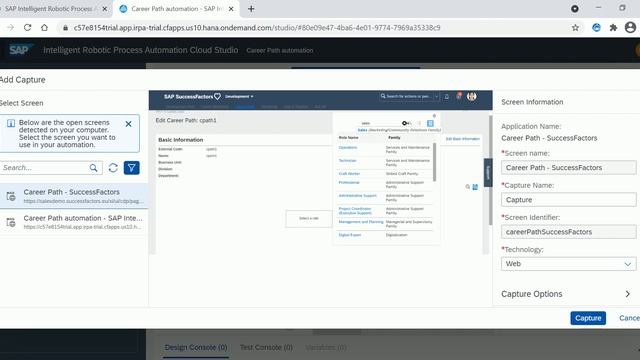Bookmark this page with the star icon

coord(575,27)
